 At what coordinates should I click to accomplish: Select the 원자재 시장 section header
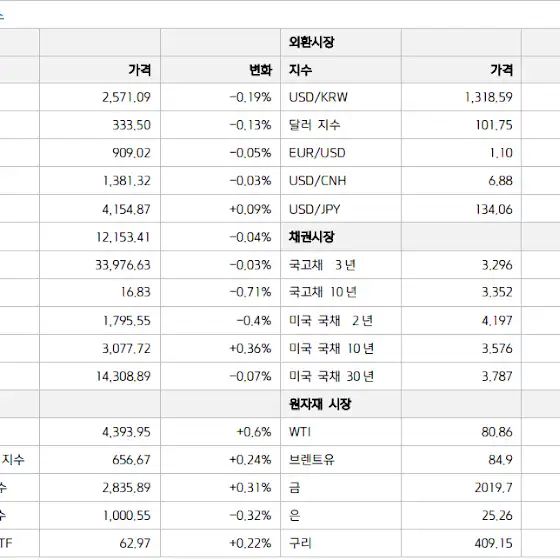[x=320, y=404]
